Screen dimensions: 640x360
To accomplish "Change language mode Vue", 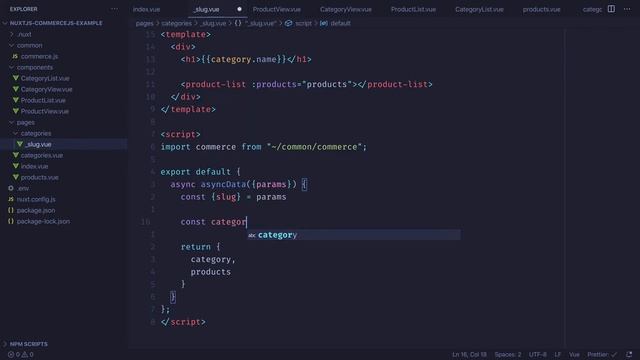I will pos(574,355).
